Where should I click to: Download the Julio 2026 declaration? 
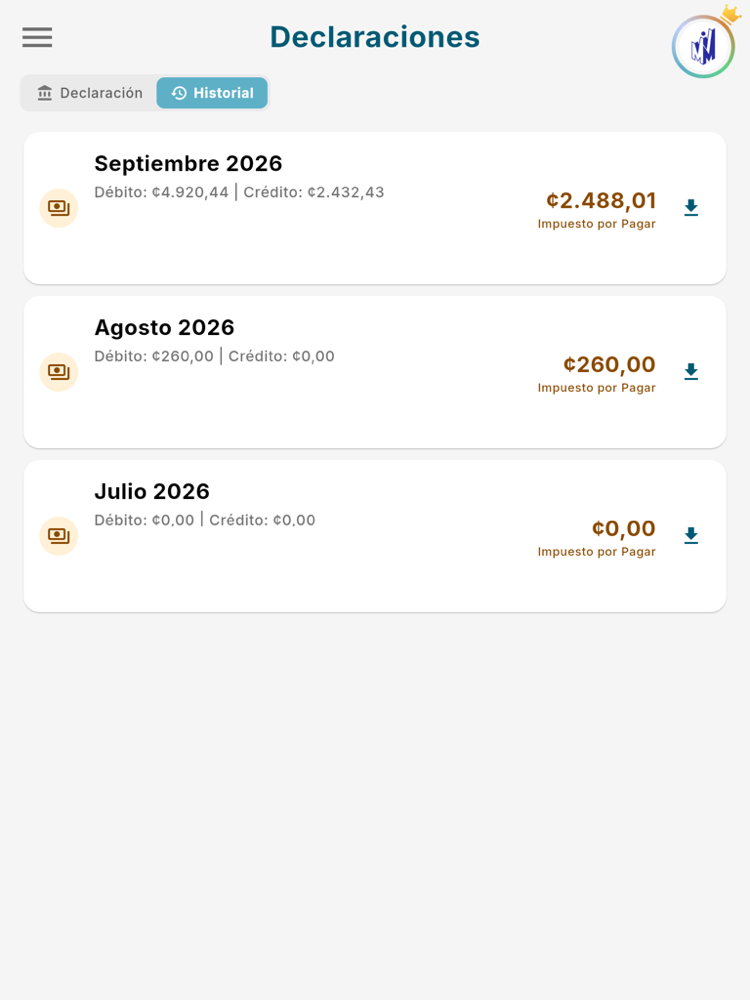click(x=691, y=536)
